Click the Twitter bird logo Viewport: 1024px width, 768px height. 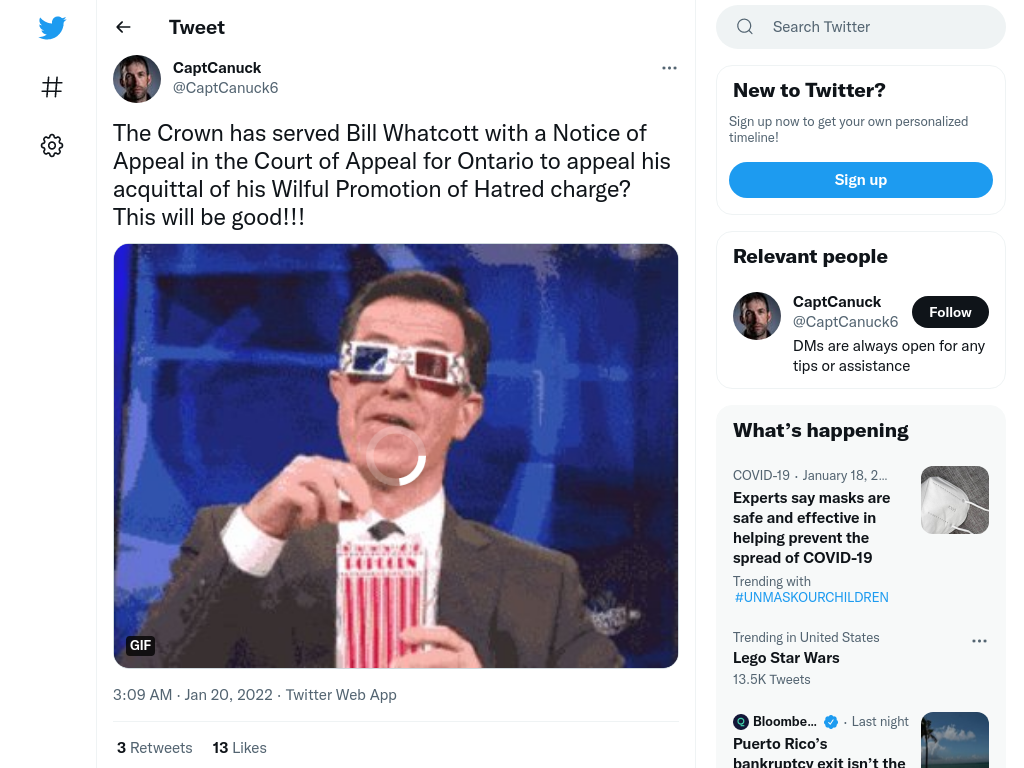(x=52, y=28)
